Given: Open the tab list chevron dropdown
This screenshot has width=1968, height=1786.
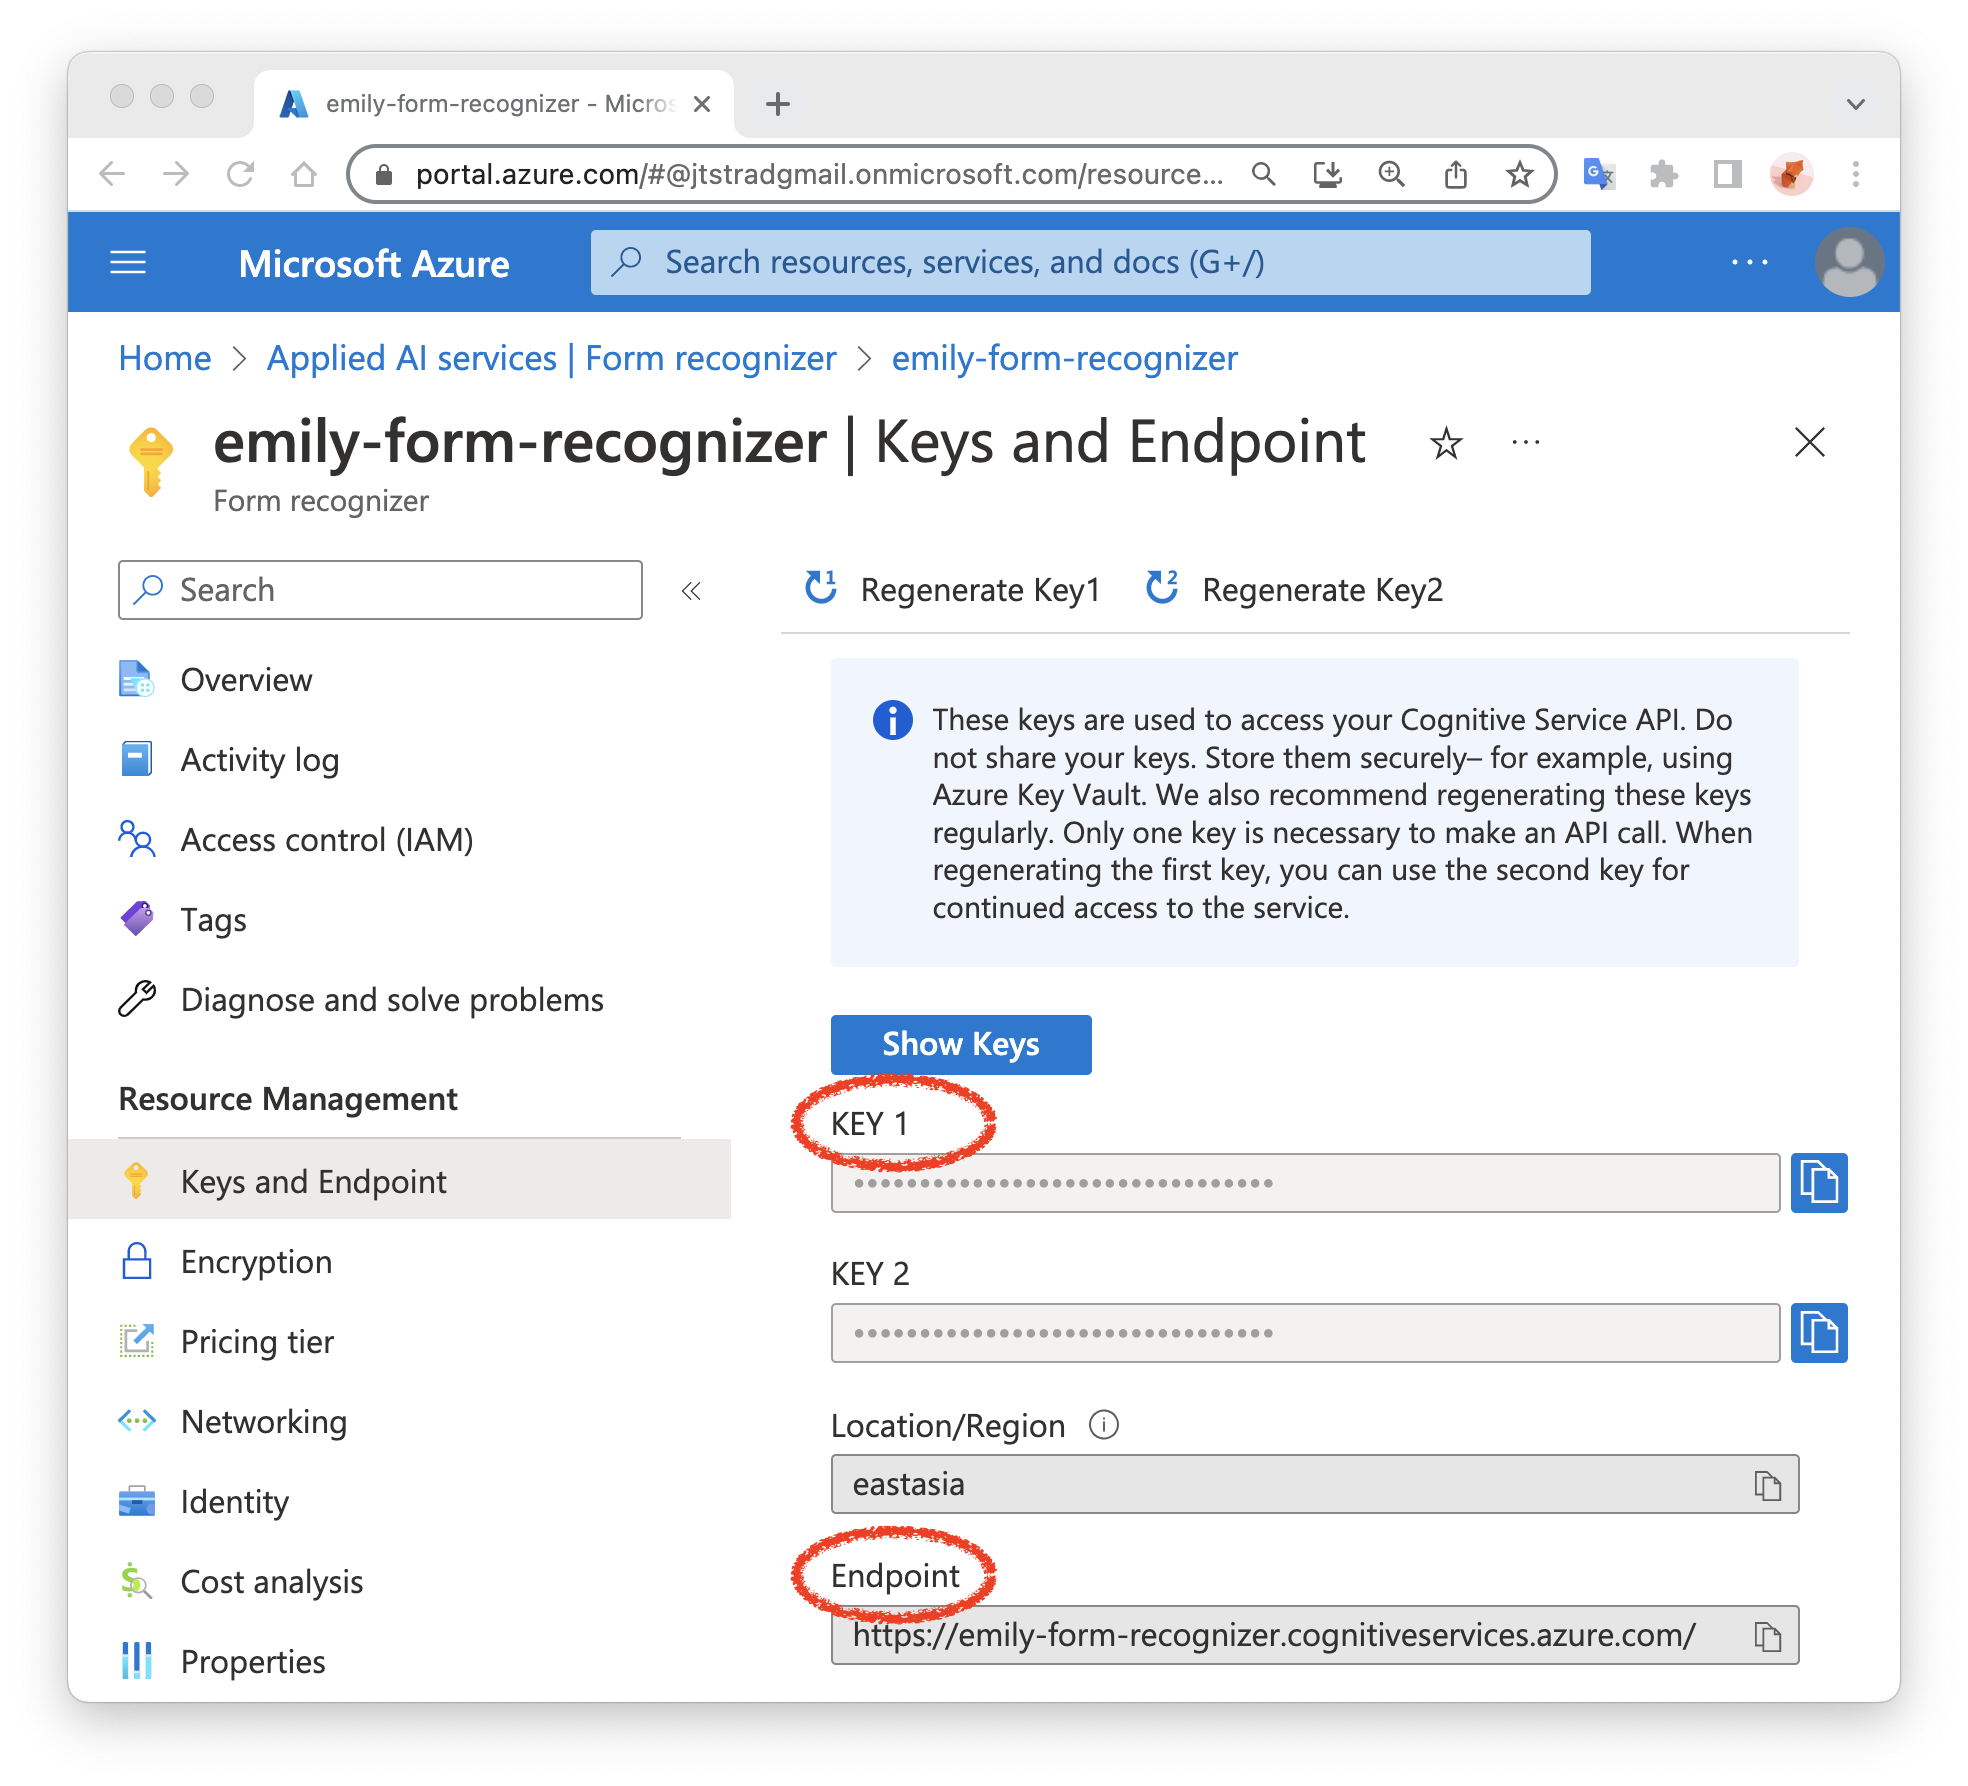Looking at the screenshot, I should click(1855, 104).
